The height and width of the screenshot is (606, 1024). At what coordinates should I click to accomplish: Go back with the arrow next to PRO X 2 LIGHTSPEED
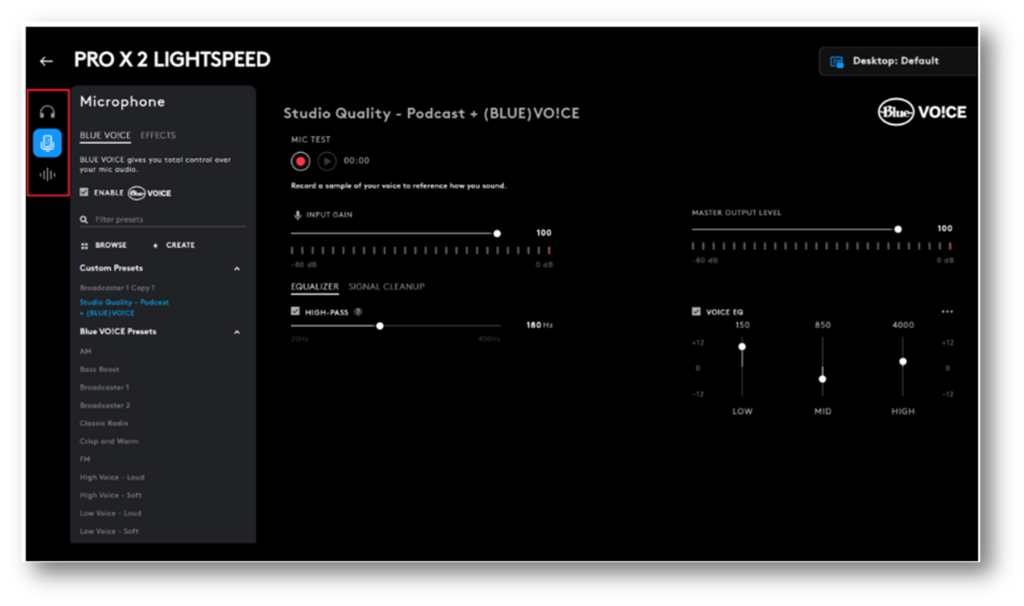coord(46,61)
